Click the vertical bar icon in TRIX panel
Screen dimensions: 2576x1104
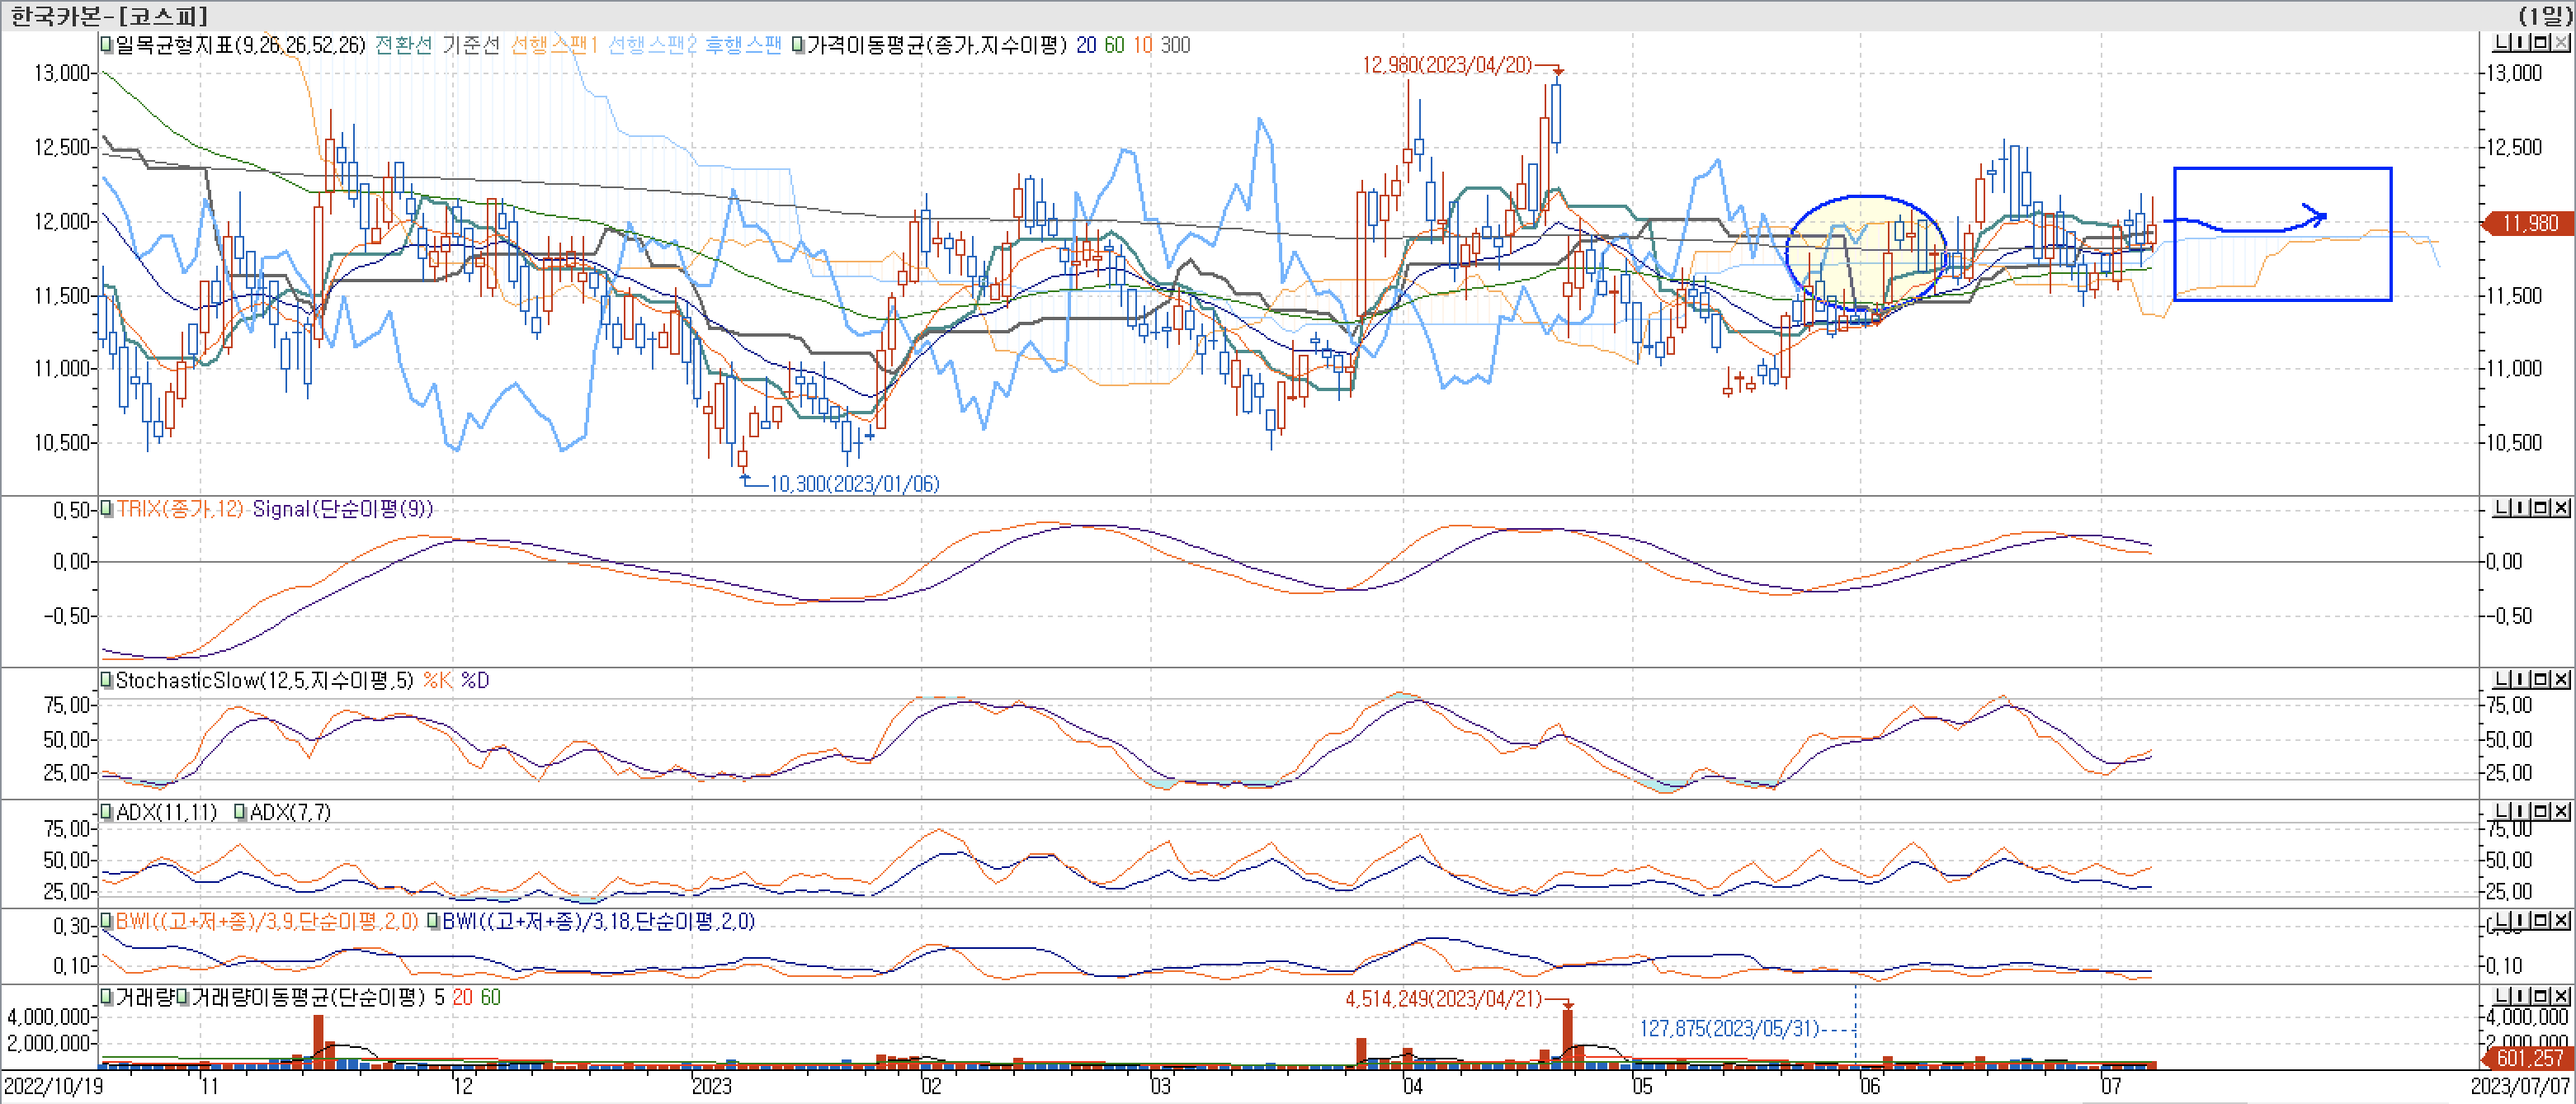[2521, 508]
